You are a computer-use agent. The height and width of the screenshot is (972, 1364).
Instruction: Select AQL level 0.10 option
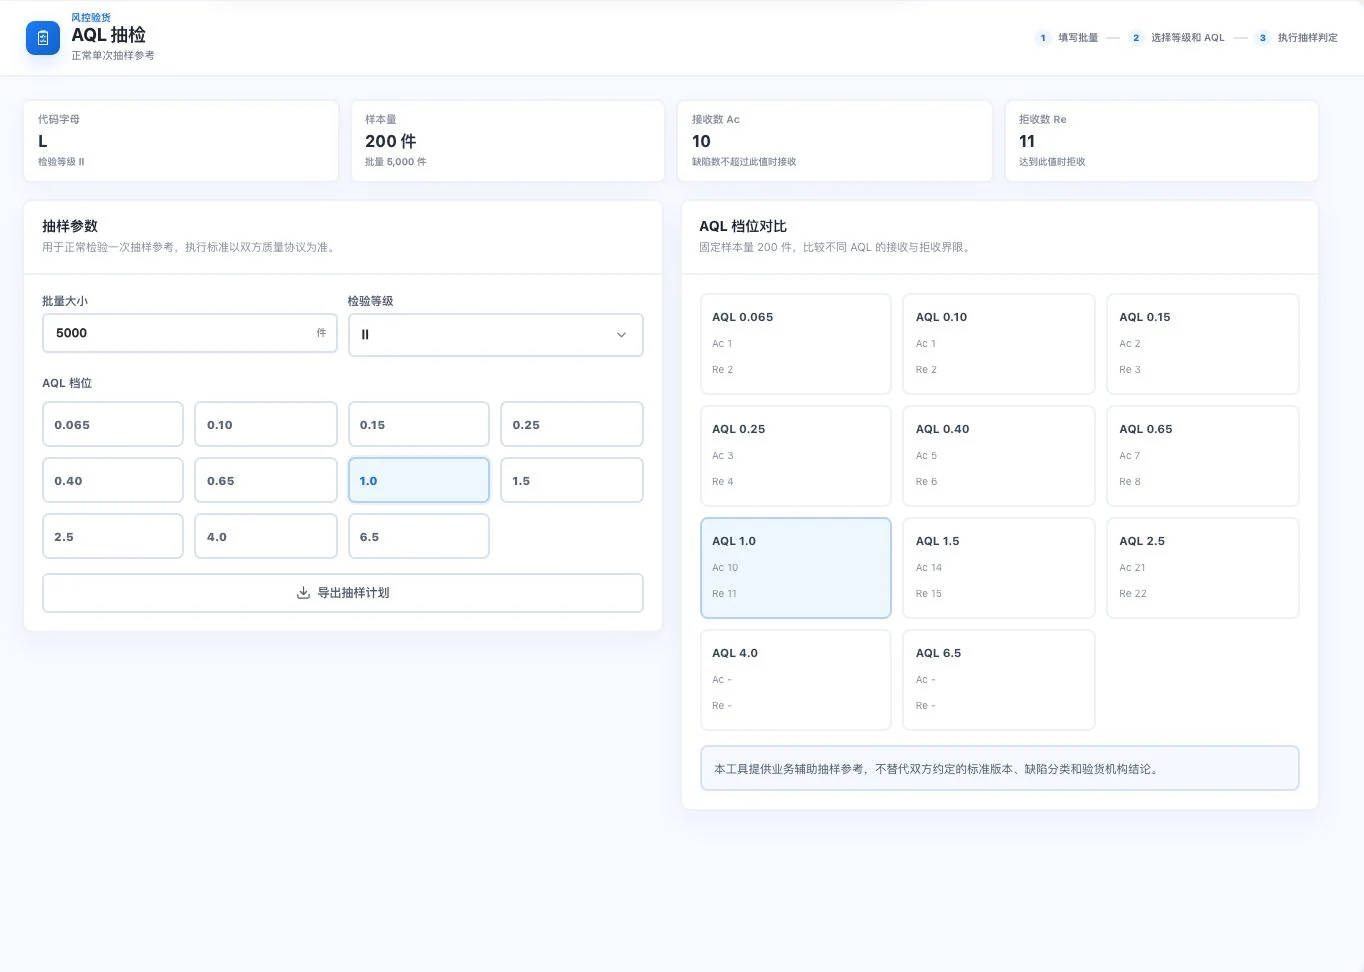[265, 424]
